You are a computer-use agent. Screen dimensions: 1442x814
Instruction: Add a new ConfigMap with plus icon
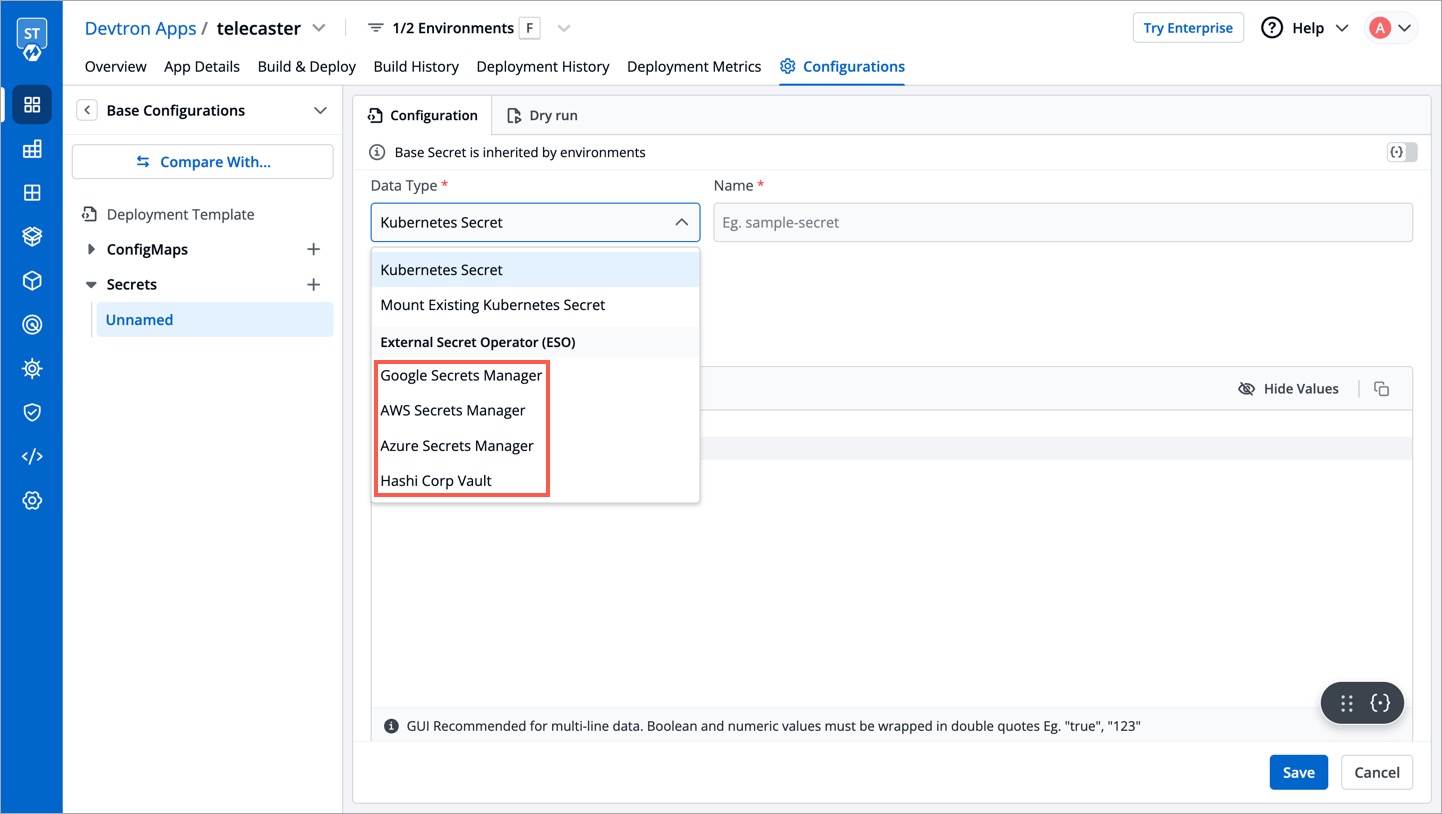[x=313, y=250]
